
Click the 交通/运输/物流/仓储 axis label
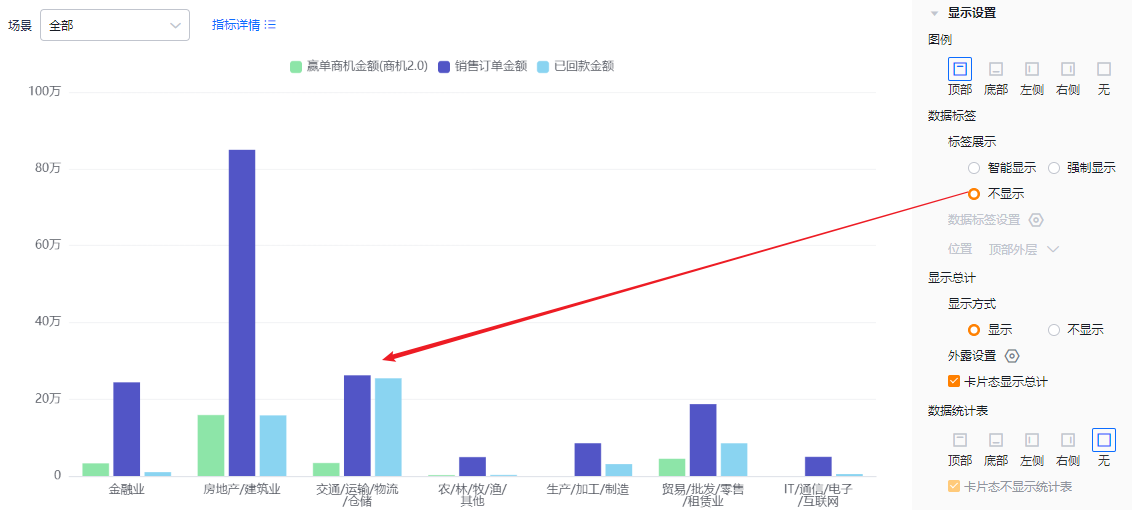click(x=357, y=495)
